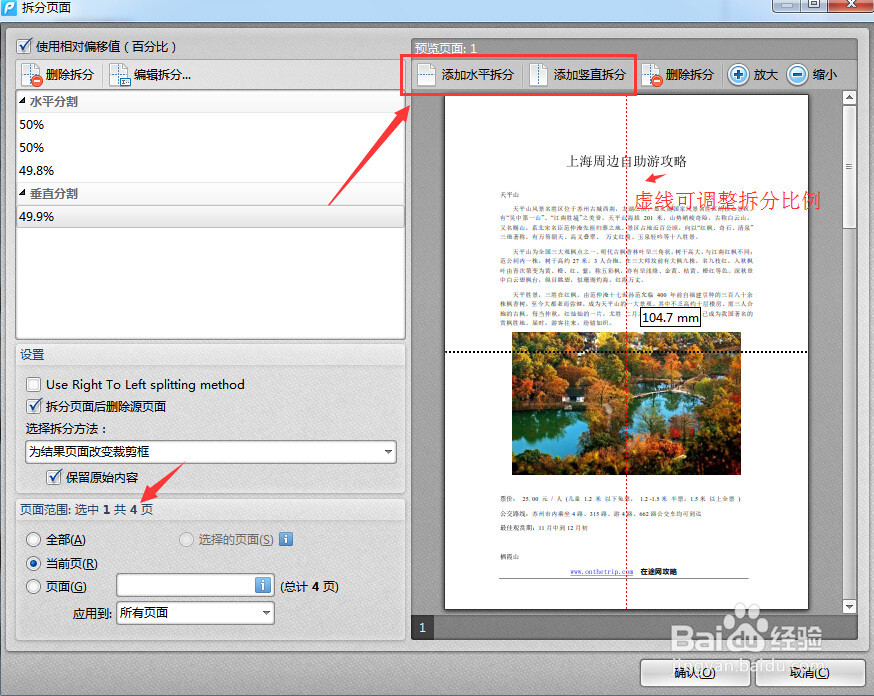Click the 104.7 mm measurement box

(670, 318)
